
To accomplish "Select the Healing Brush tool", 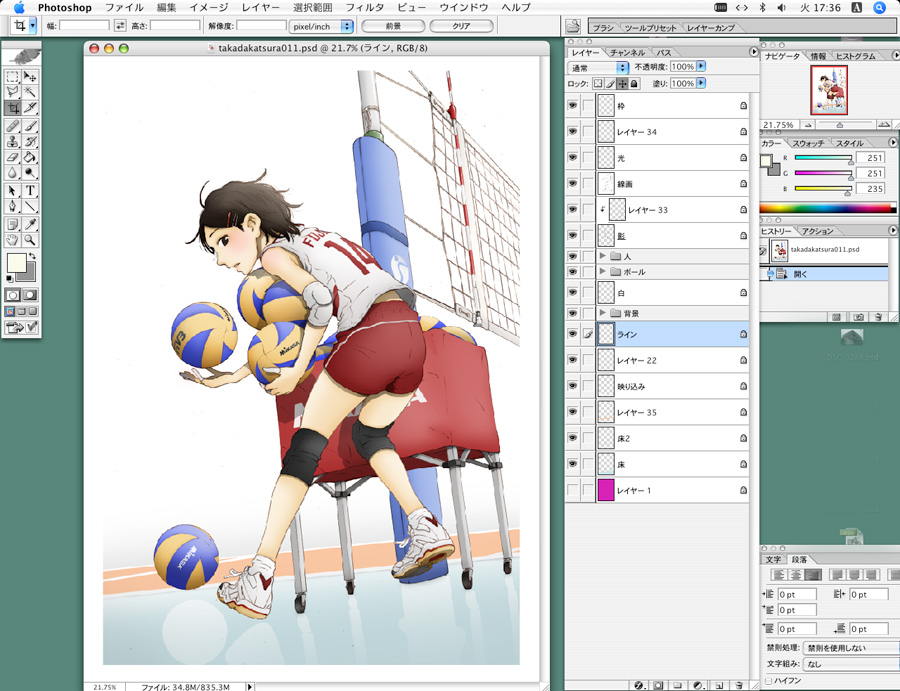I will coord(13,126).
